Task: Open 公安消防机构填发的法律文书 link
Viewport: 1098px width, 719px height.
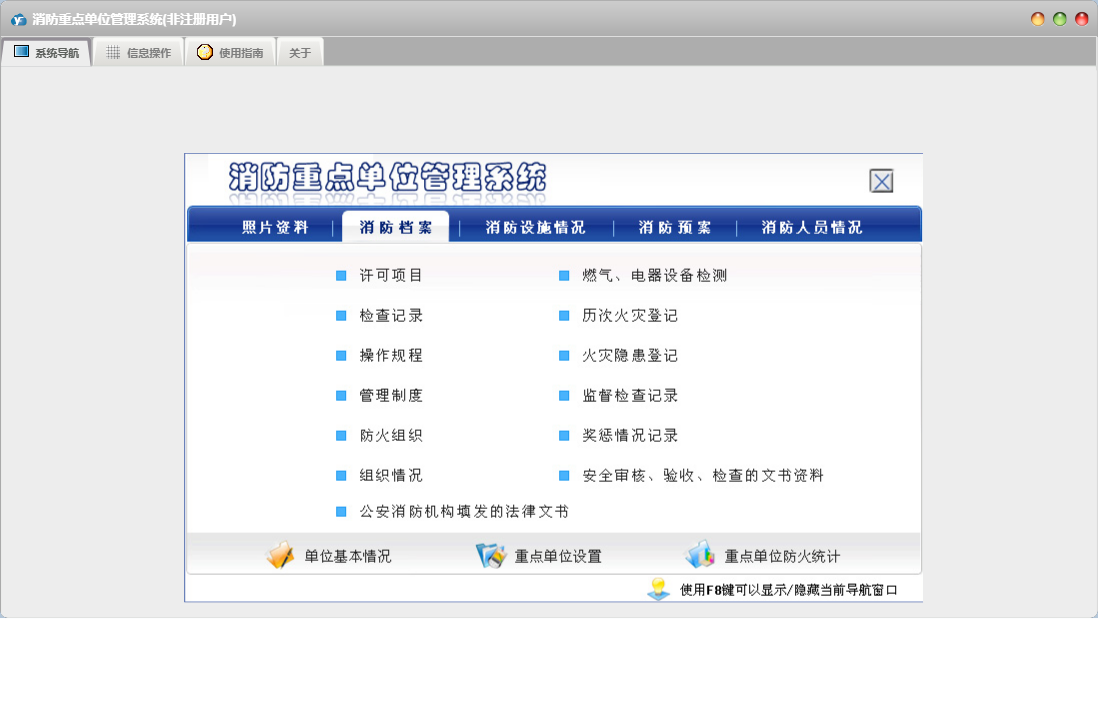Action: click(464, 512)
